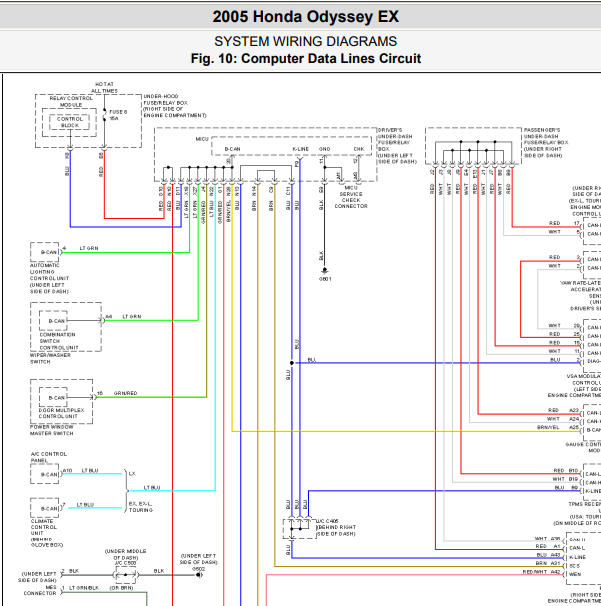Select the 'RELAY CONTROL MODULE' label
Viewport: 601px width, 606px height.
[x=71, y=102]
